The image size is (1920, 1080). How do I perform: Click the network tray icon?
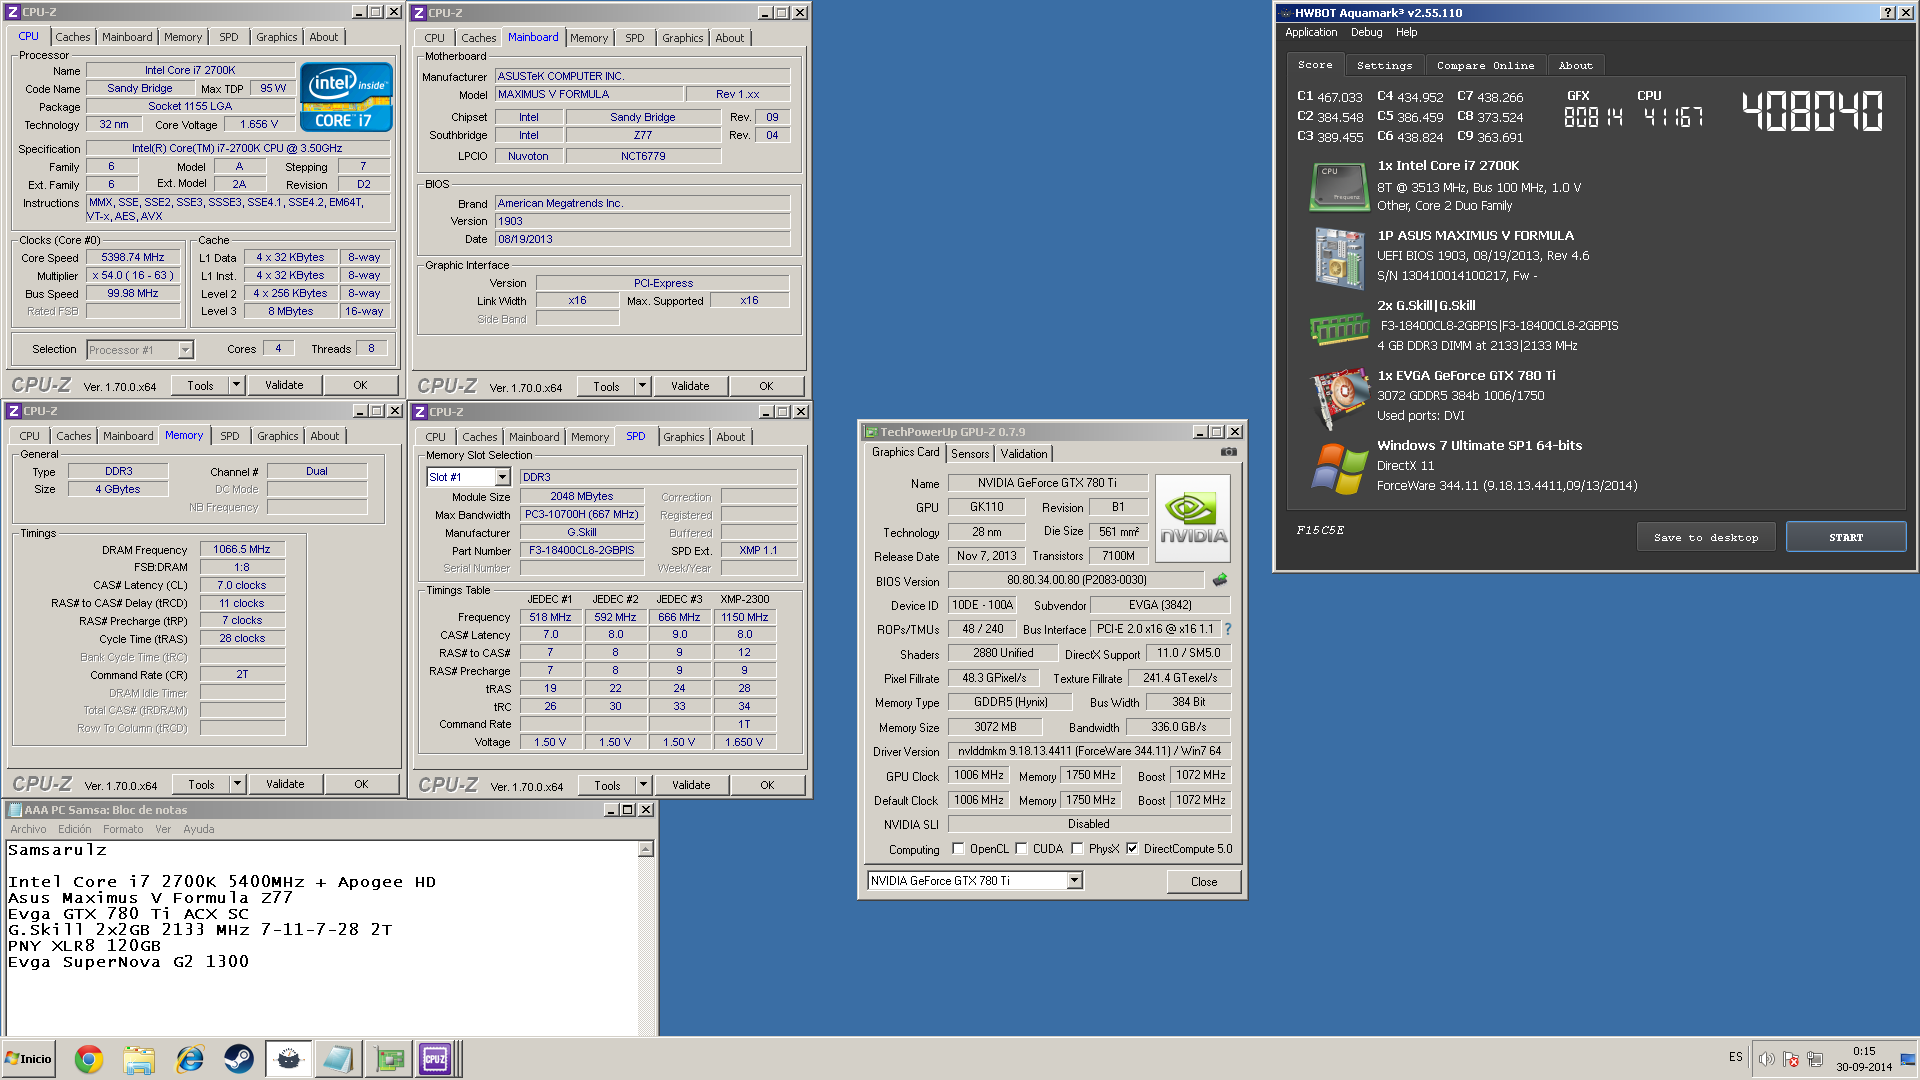1815,1059
